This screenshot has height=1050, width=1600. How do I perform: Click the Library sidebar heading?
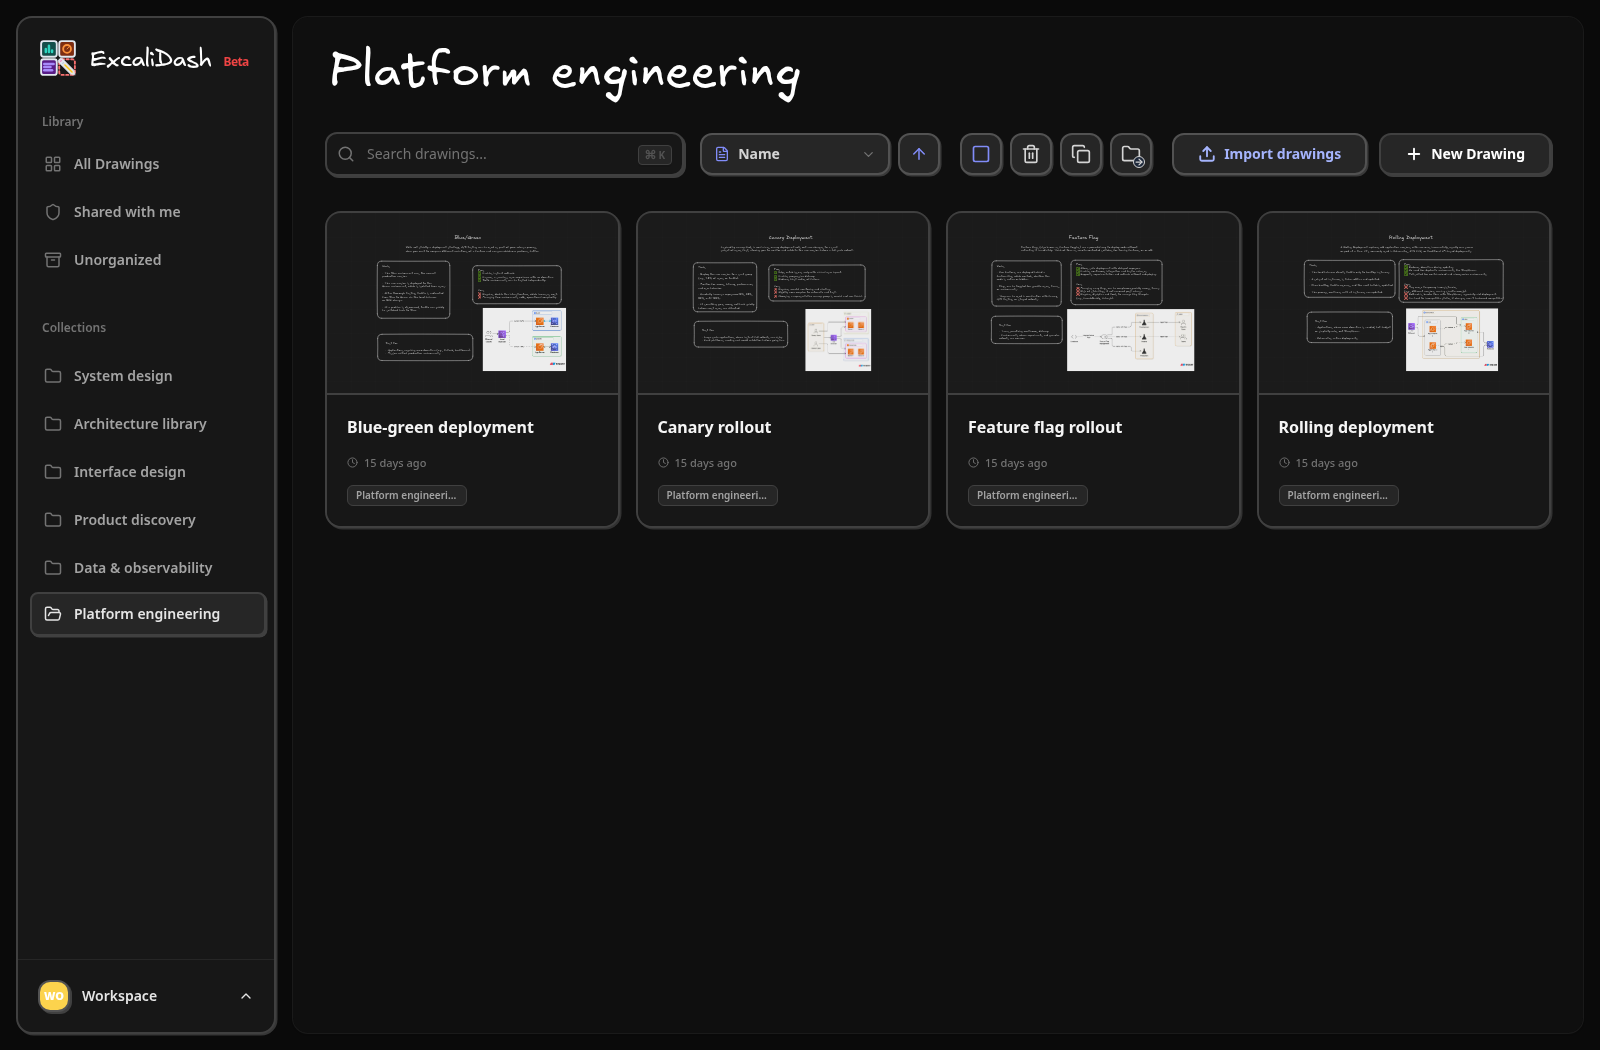(63, 122)
